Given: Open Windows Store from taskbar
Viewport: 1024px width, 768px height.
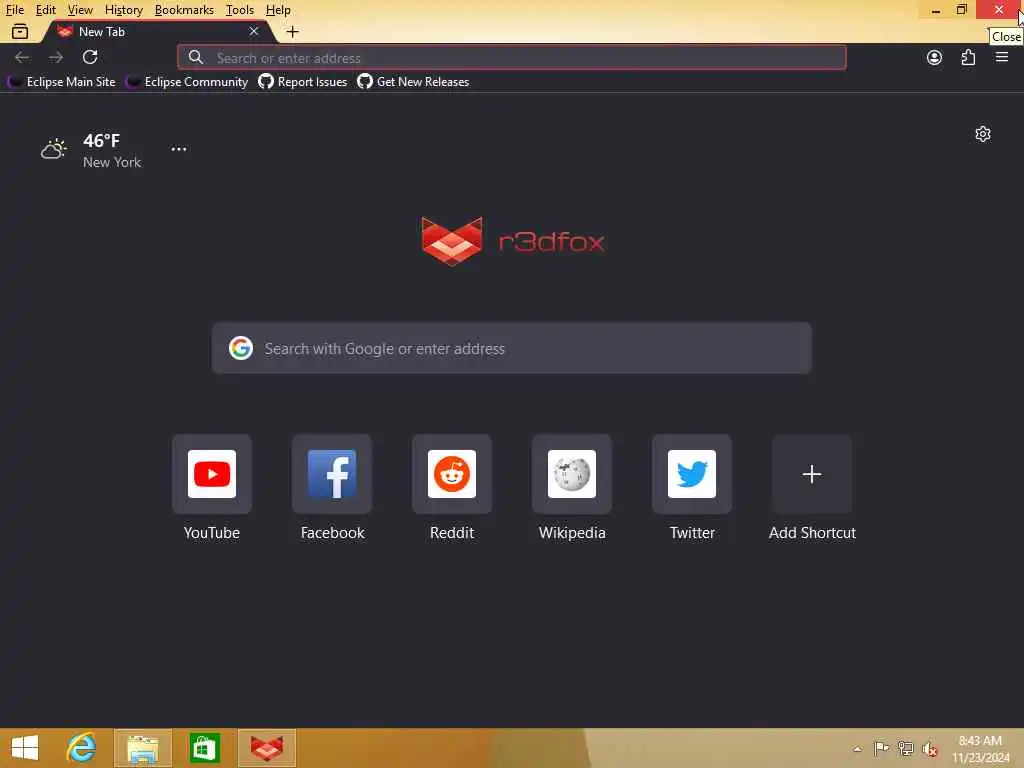Looking at the screenshot, I should 204,748.
